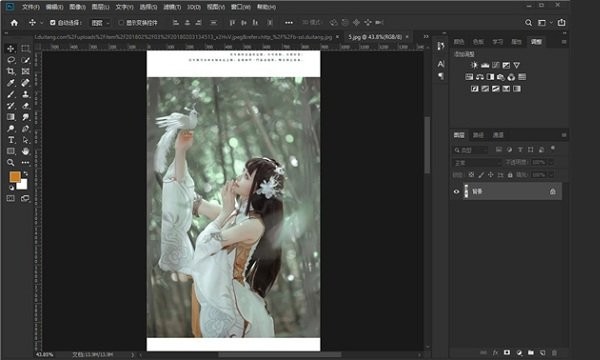Select the Crop tool
This screenshot has width=600, height=360.
click(x=11, y=71)
